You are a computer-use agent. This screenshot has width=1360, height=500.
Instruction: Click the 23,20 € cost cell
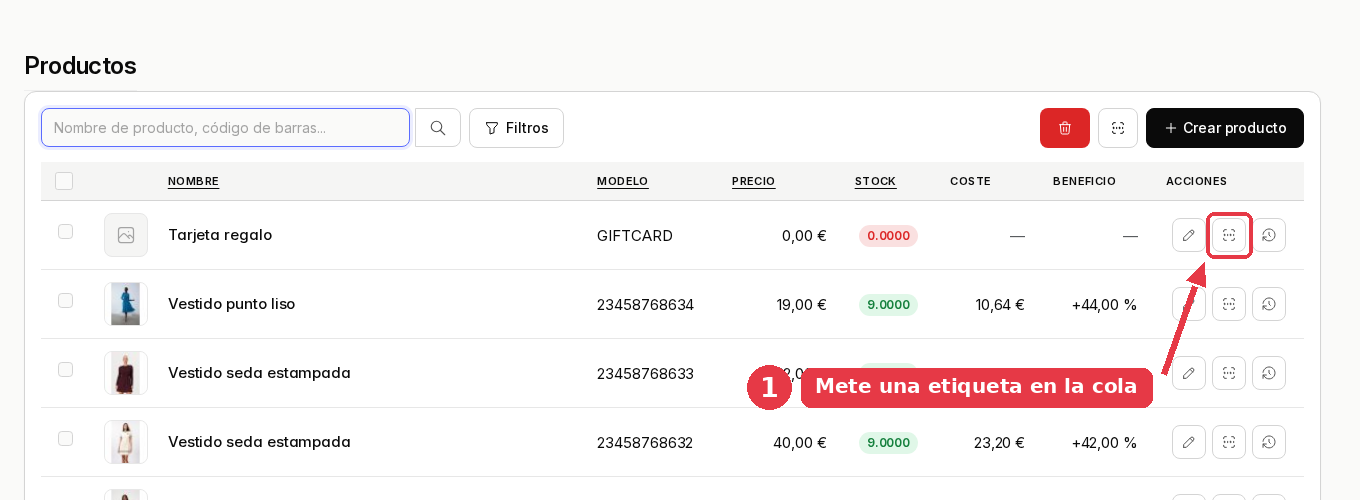tap(999, 443)
